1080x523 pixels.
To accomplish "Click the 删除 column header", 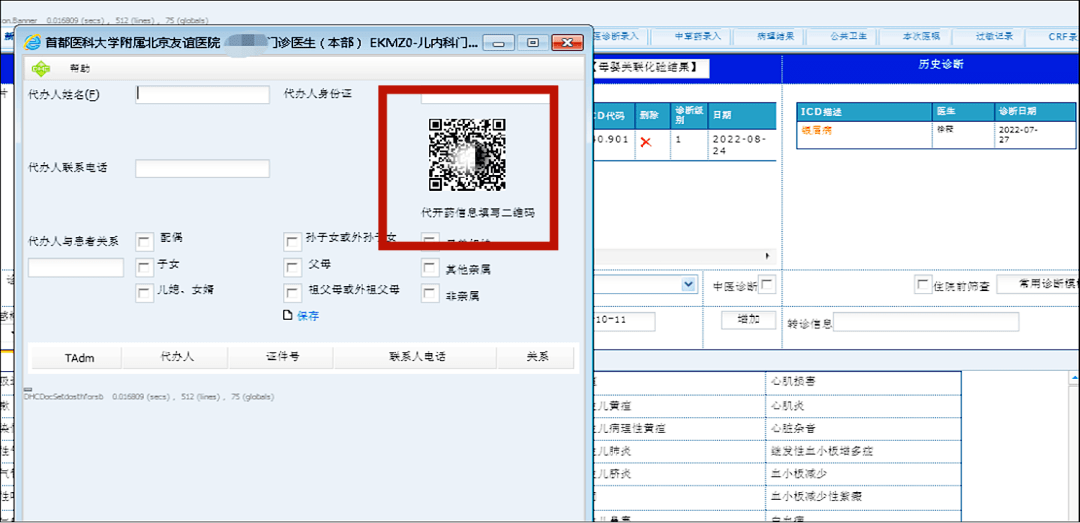I will pos(653,114).
